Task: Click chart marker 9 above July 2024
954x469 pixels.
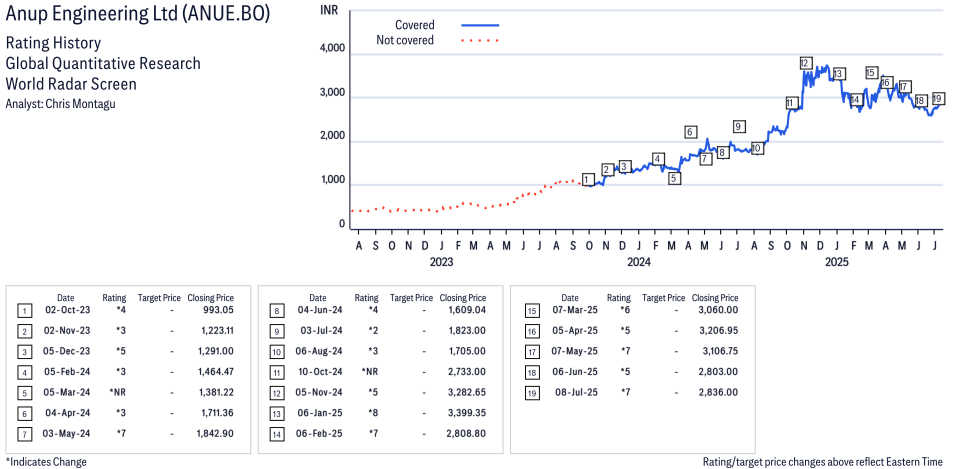Action: (739, 127)
